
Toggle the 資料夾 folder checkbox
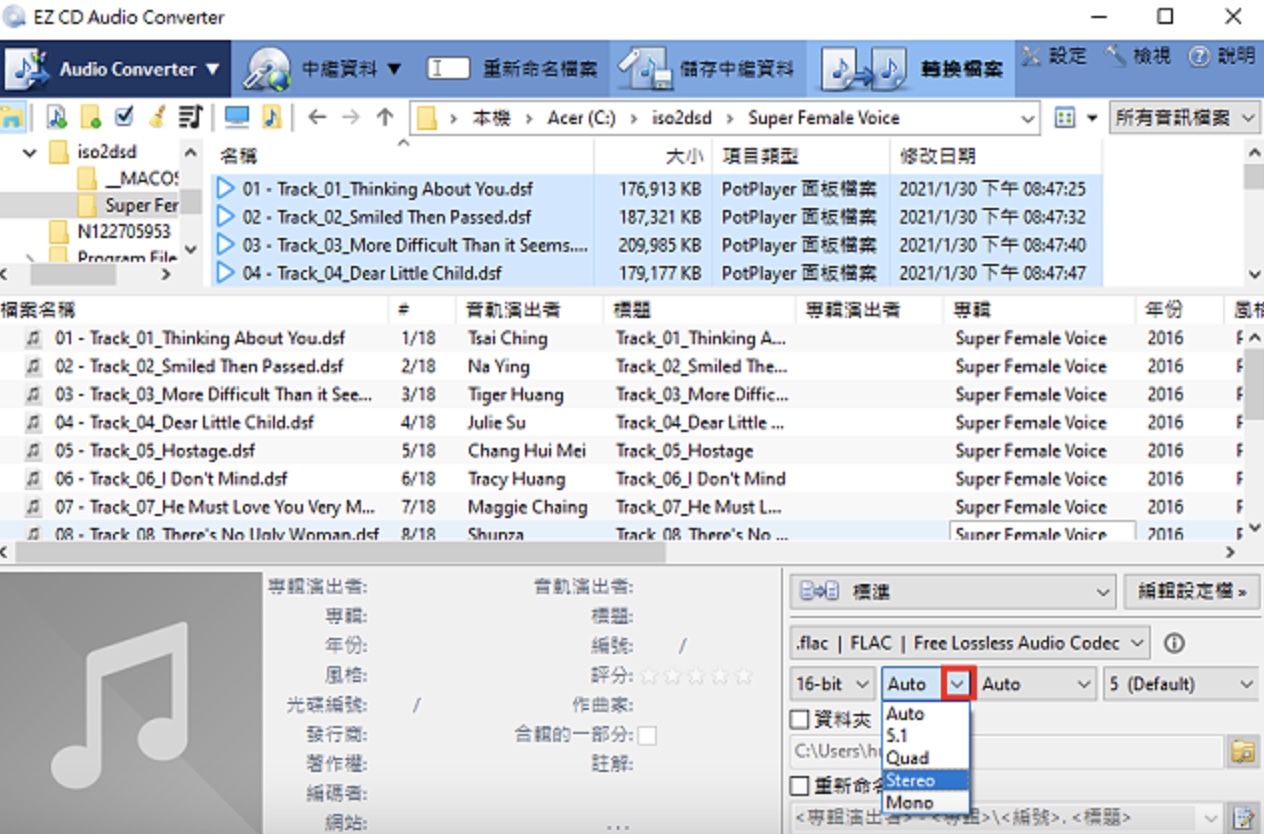799,718
